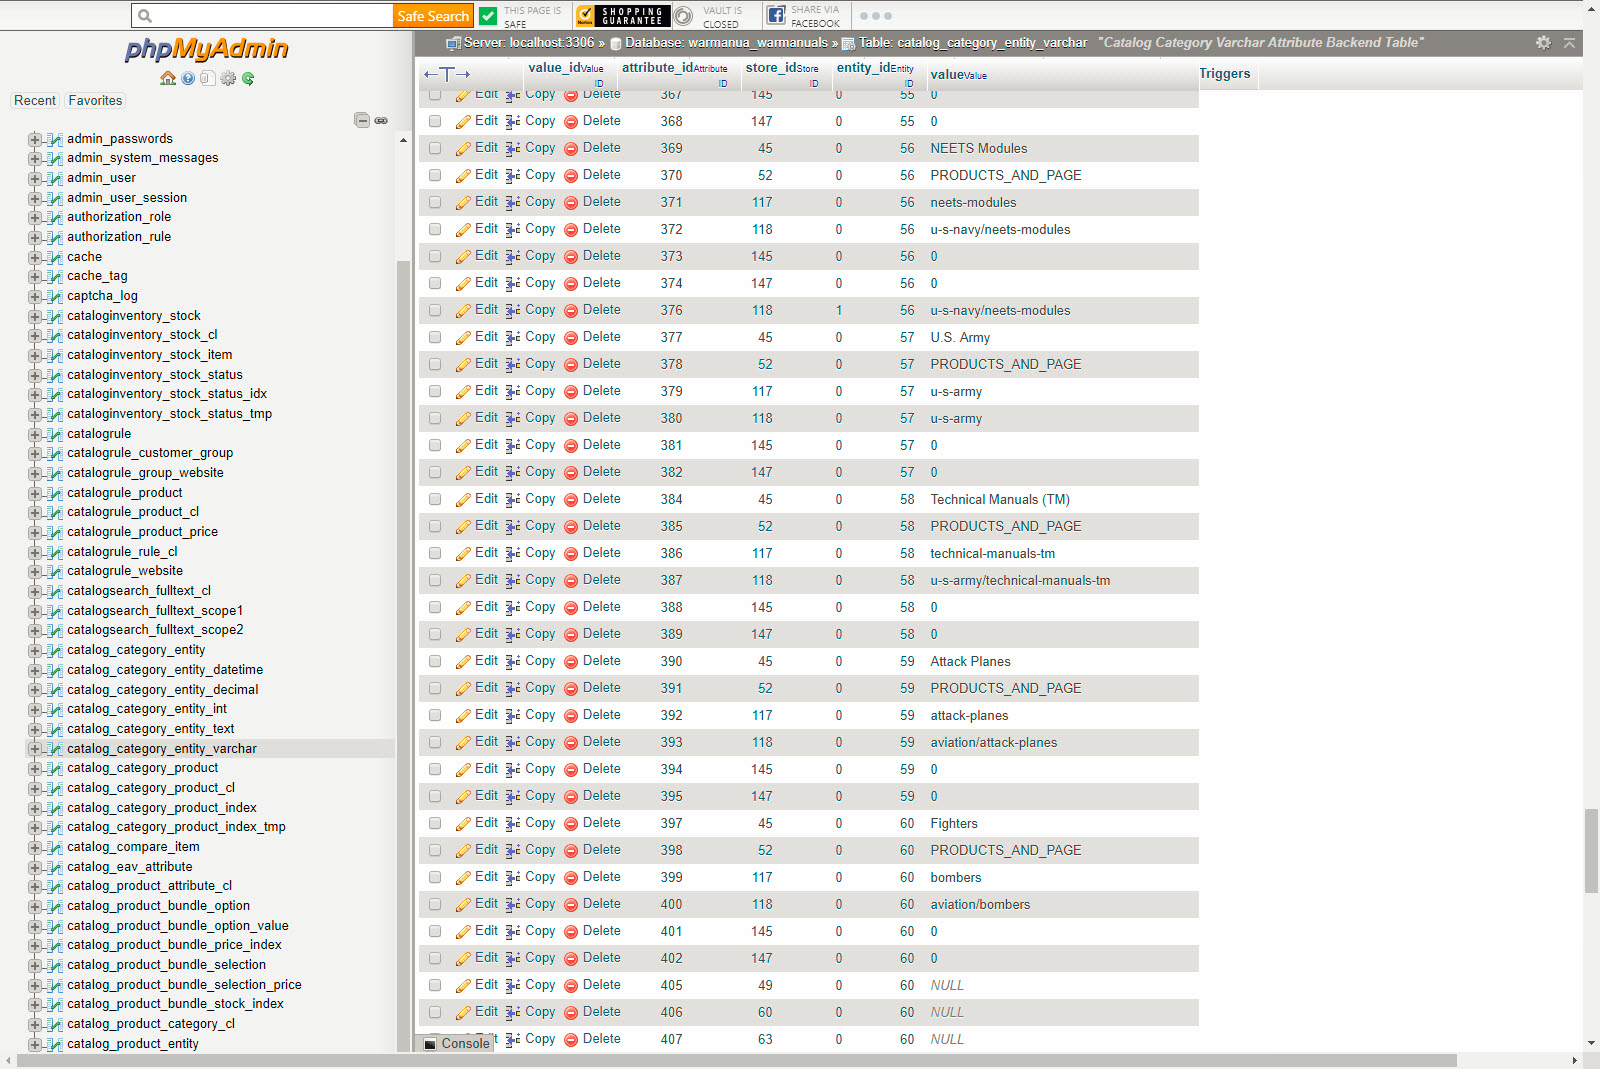Open page-related settings gear in top bar
The width and height of the screenshot is (1600, 1069).
(1543, 43)
